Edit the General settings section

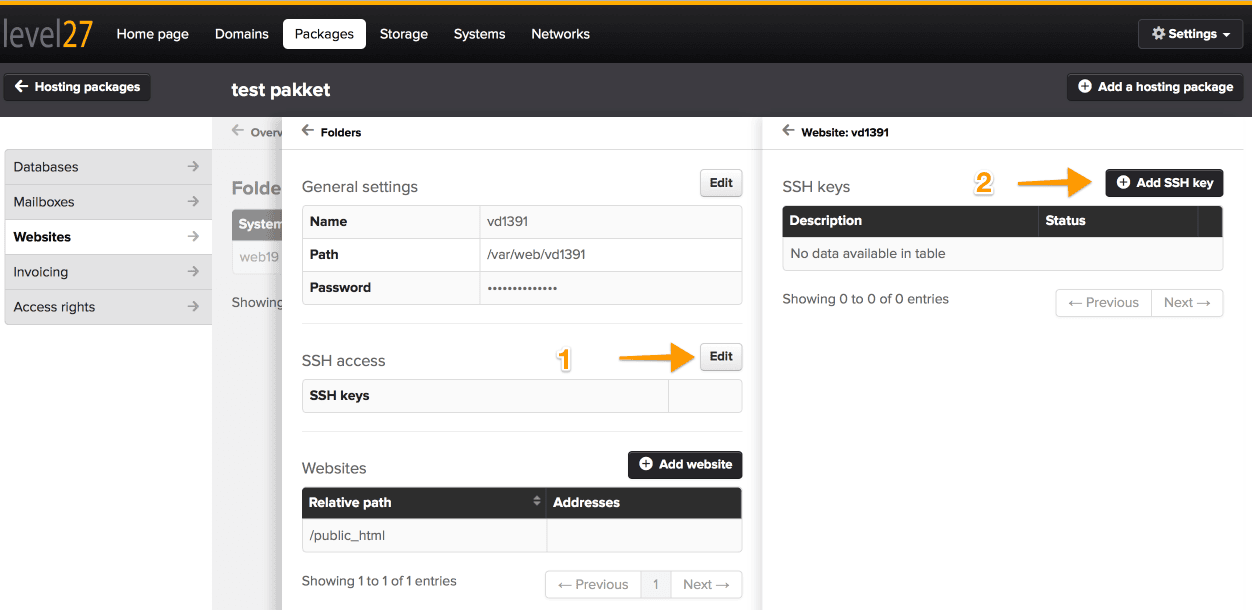(x=721, y=183)
